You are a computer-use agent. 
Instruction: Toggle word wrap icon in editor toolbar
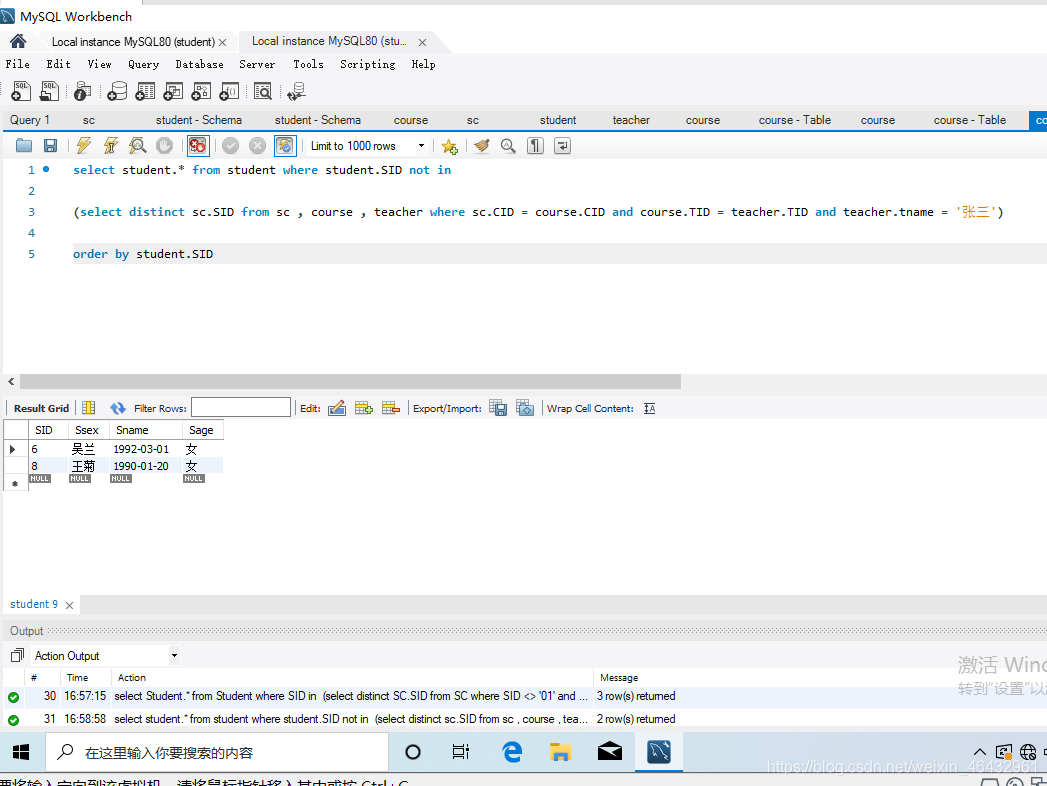562,146
